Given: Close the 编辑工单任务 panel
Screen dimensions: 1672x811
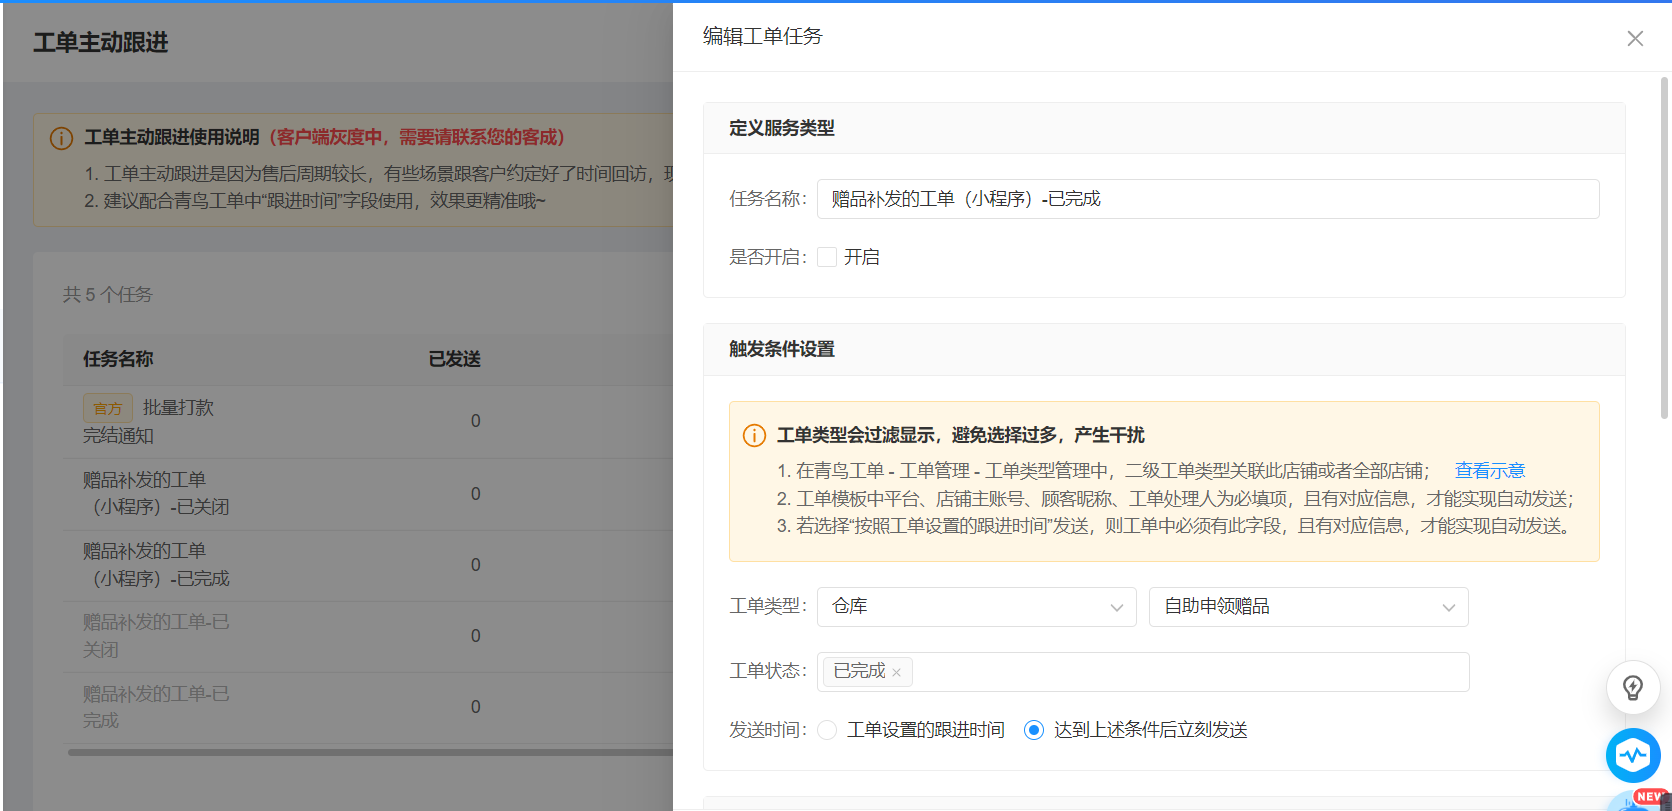Looking at the screenshot, I should click(1635, 38).
